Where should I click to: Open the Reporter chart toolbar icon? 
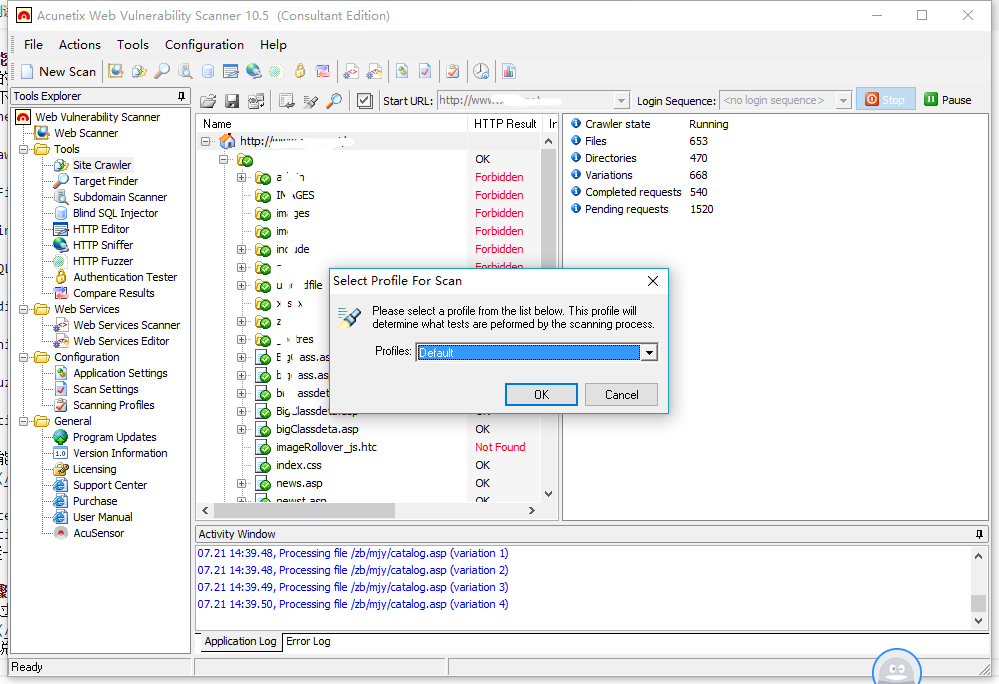(x=508, y=71)
